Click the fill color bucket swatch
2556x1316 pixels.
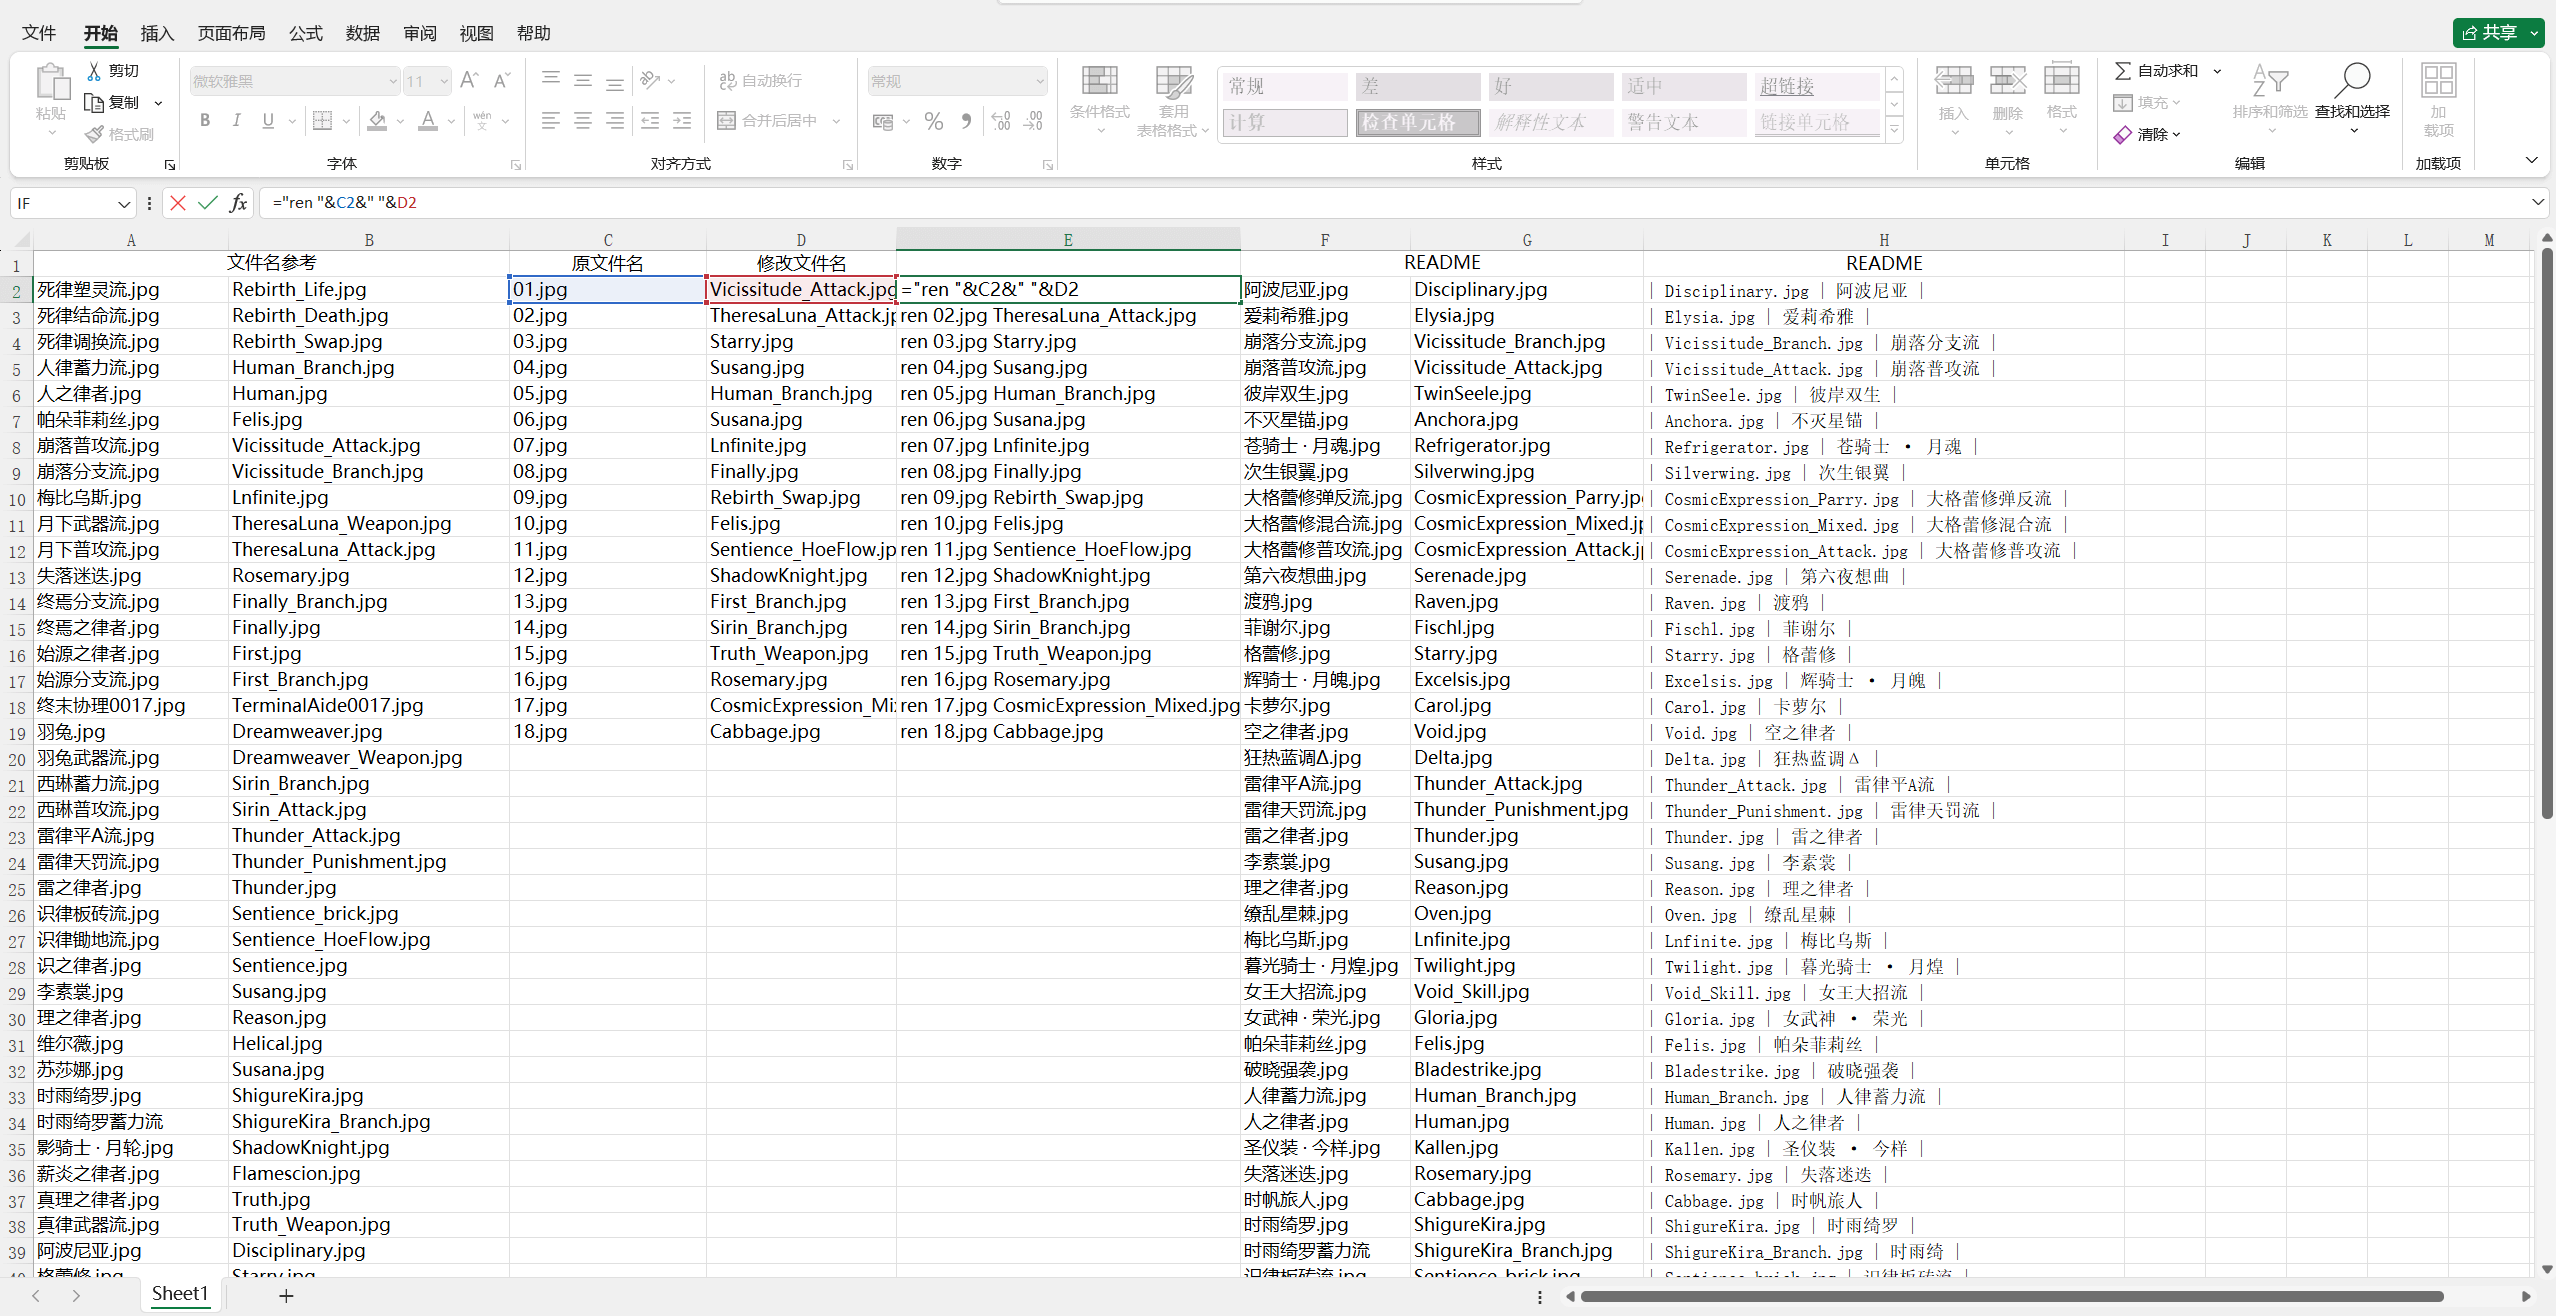pos(377,121)
